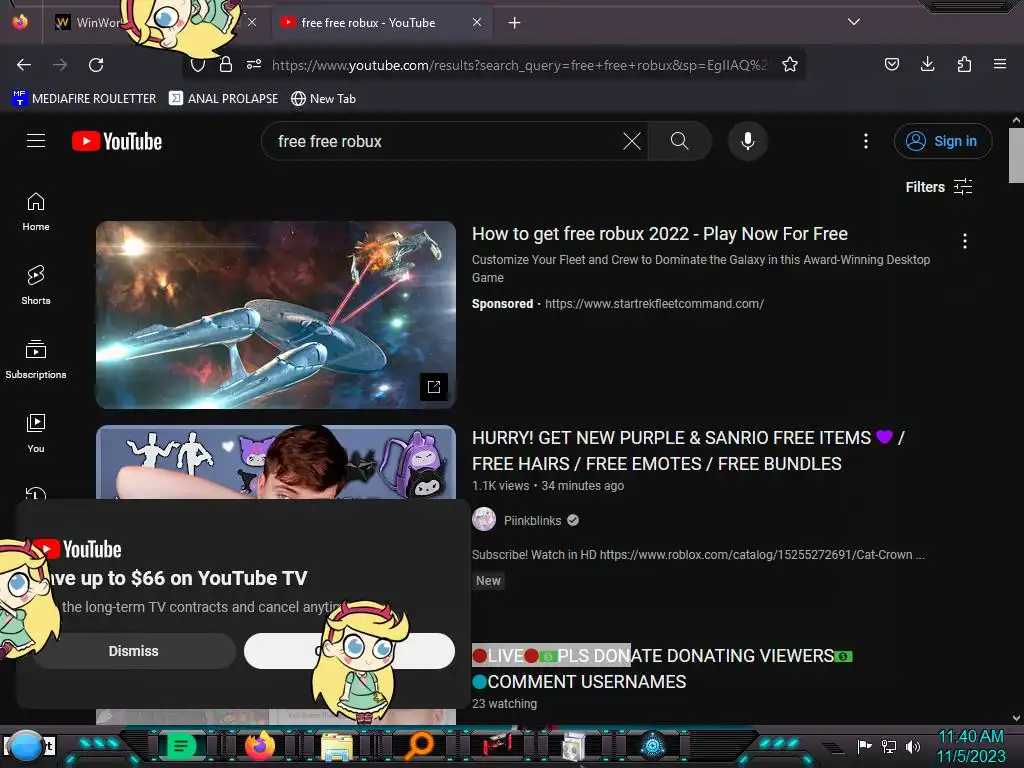Click the Piinkblinks channel avatar
This screenshot has width=1024, height=768.
pyautogui.click(x=484, y=520)
